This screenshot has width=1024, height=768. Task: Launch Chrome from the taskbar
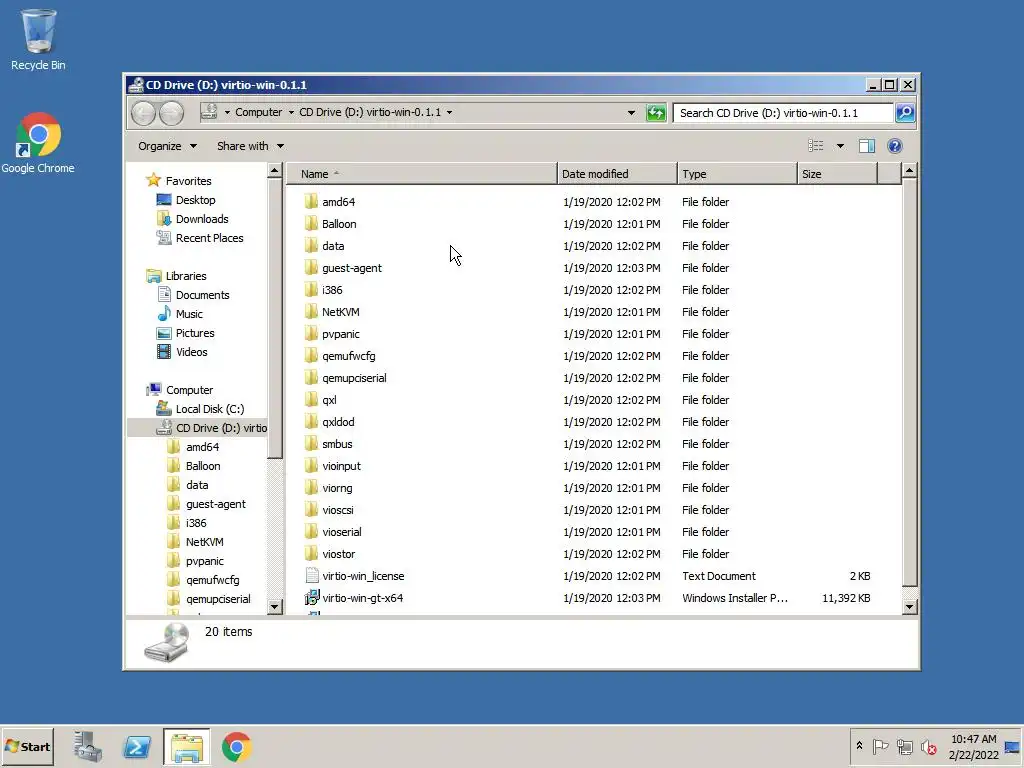(x=236, y=746)
